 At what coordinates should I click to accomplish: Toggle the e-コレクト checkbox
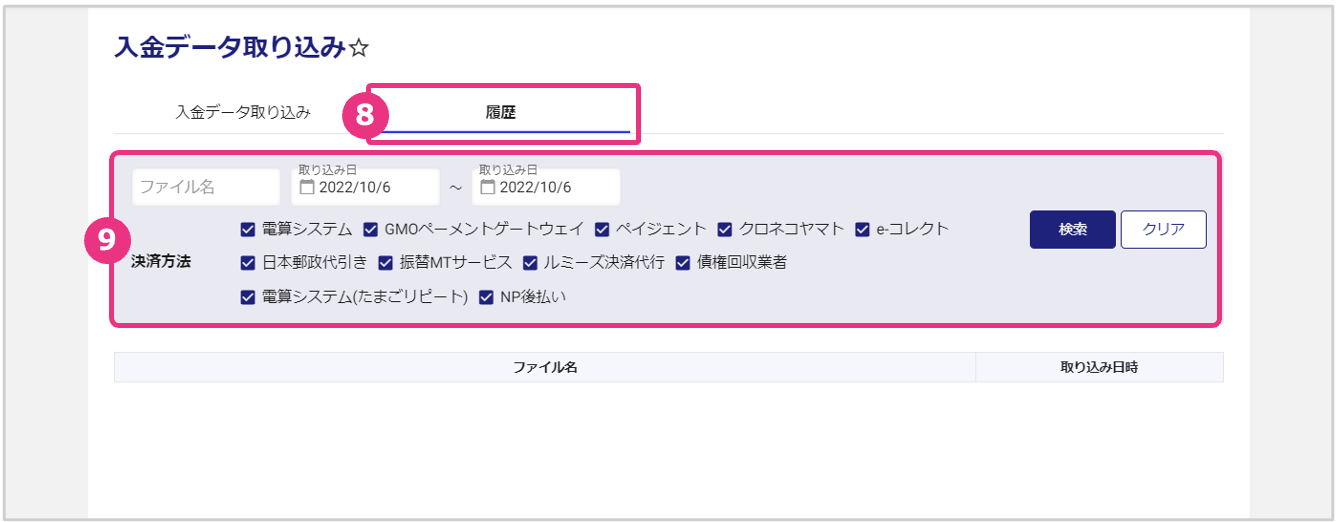pyautogui.click(x=863, y=229)
